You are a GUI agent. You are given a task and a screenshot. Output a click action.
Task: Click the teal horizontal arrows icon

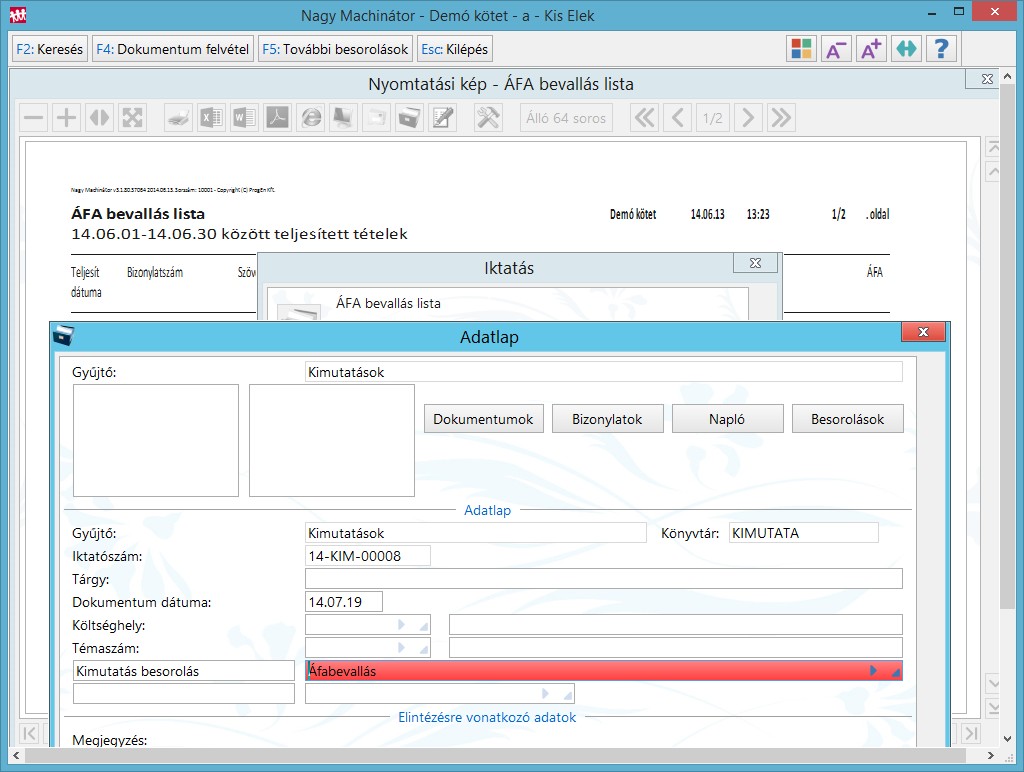[906, 49]
